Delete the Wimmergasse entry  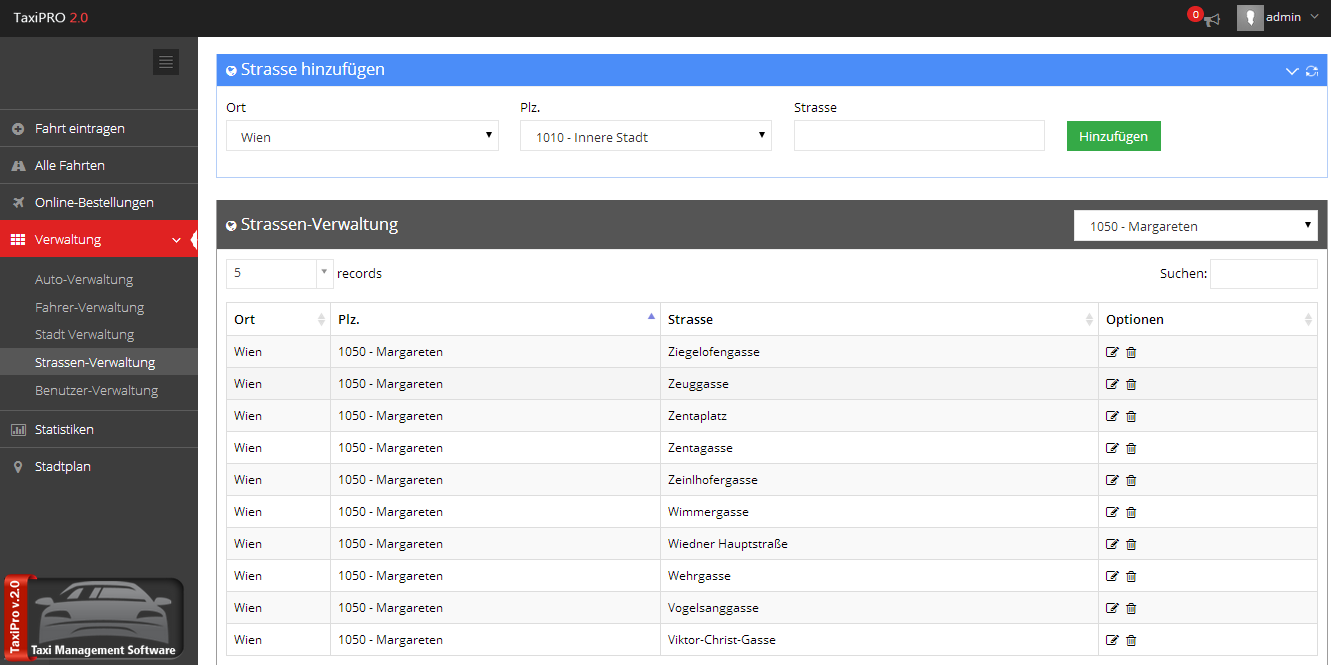1131,512
